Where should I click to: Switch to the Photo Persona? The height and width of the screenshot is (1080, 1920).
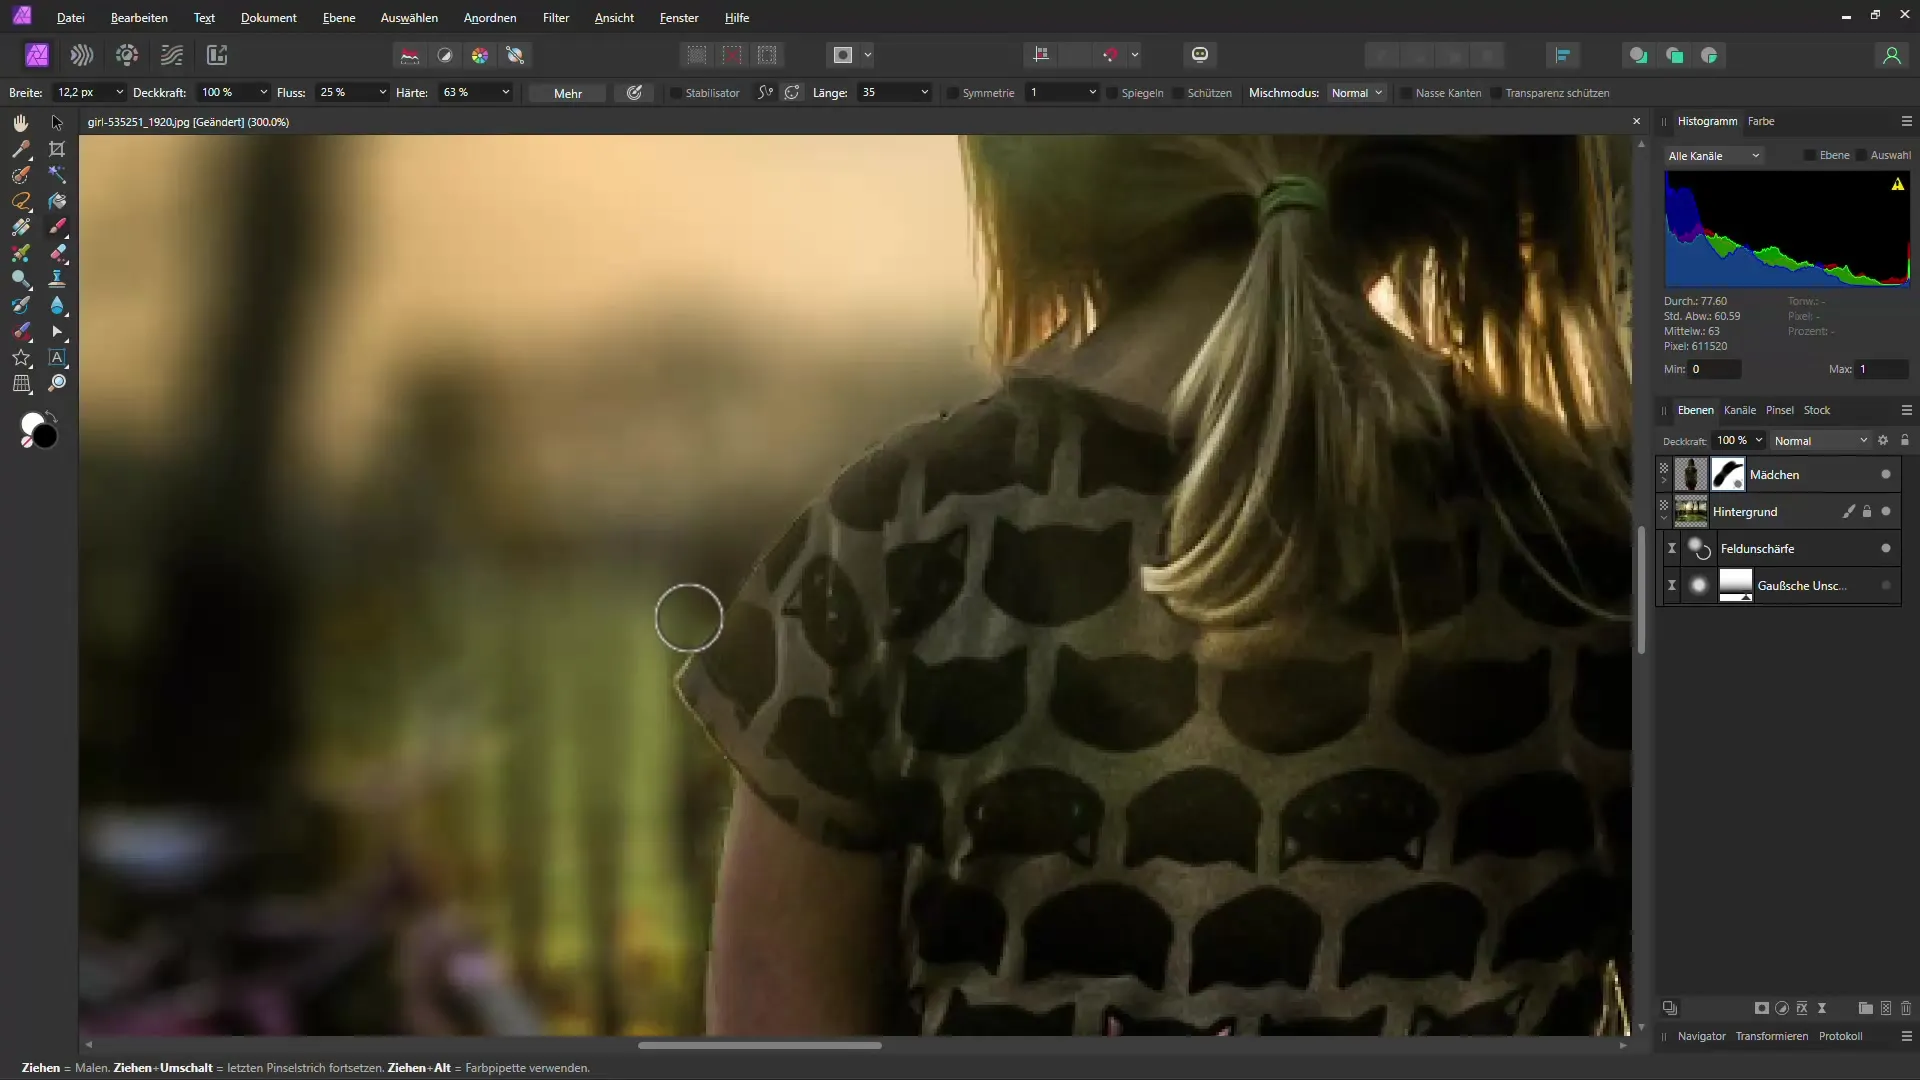pos(37,55)
